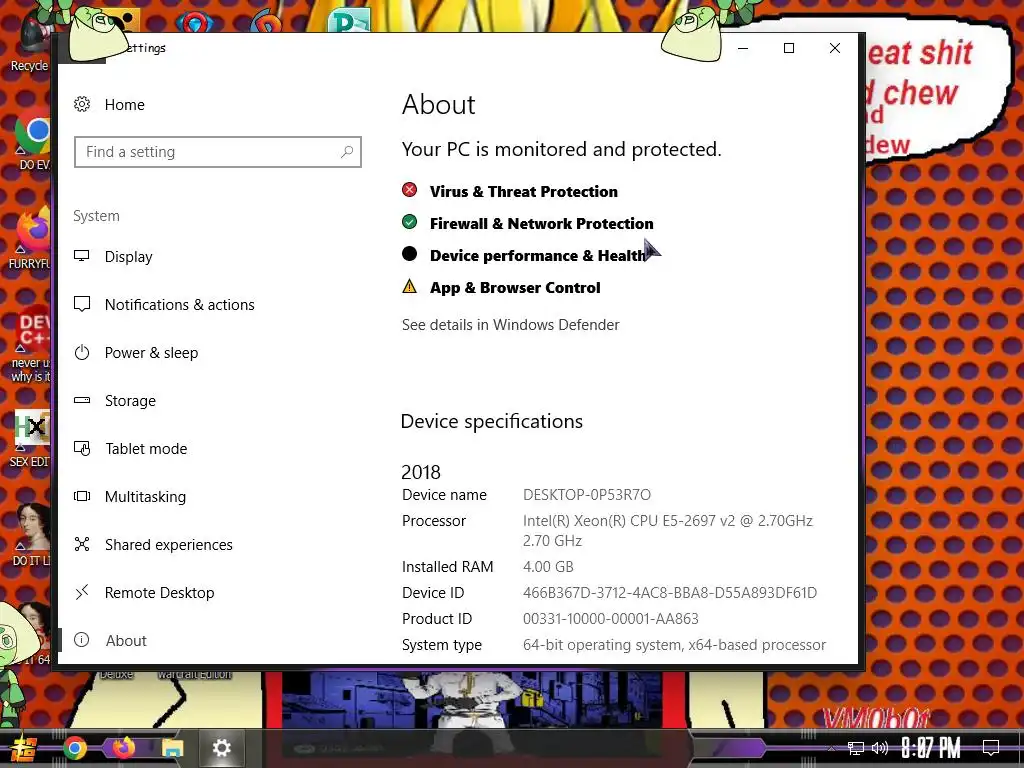
Task: Click the Product ID 00331-10000-00001-AA863
Action: pos(611,619)
